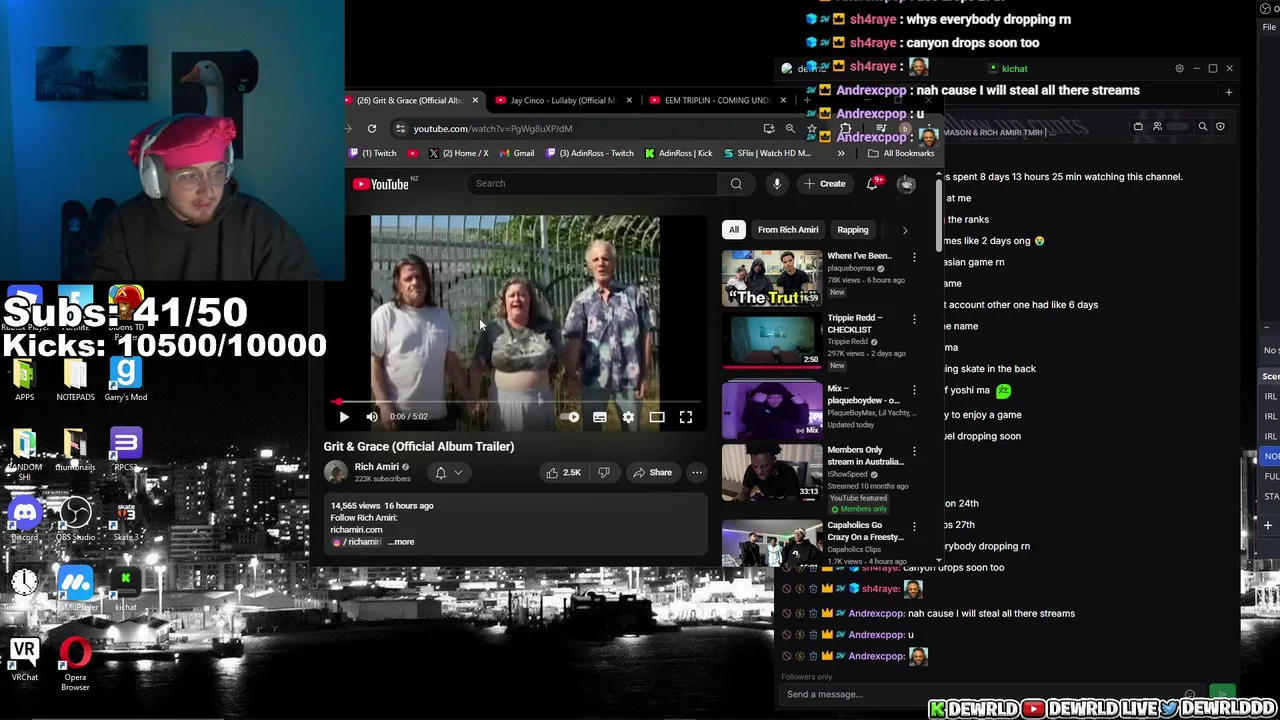Open the OBS Studio desktop shortcut
1280x720 pixels.
[x=75, y=520]
